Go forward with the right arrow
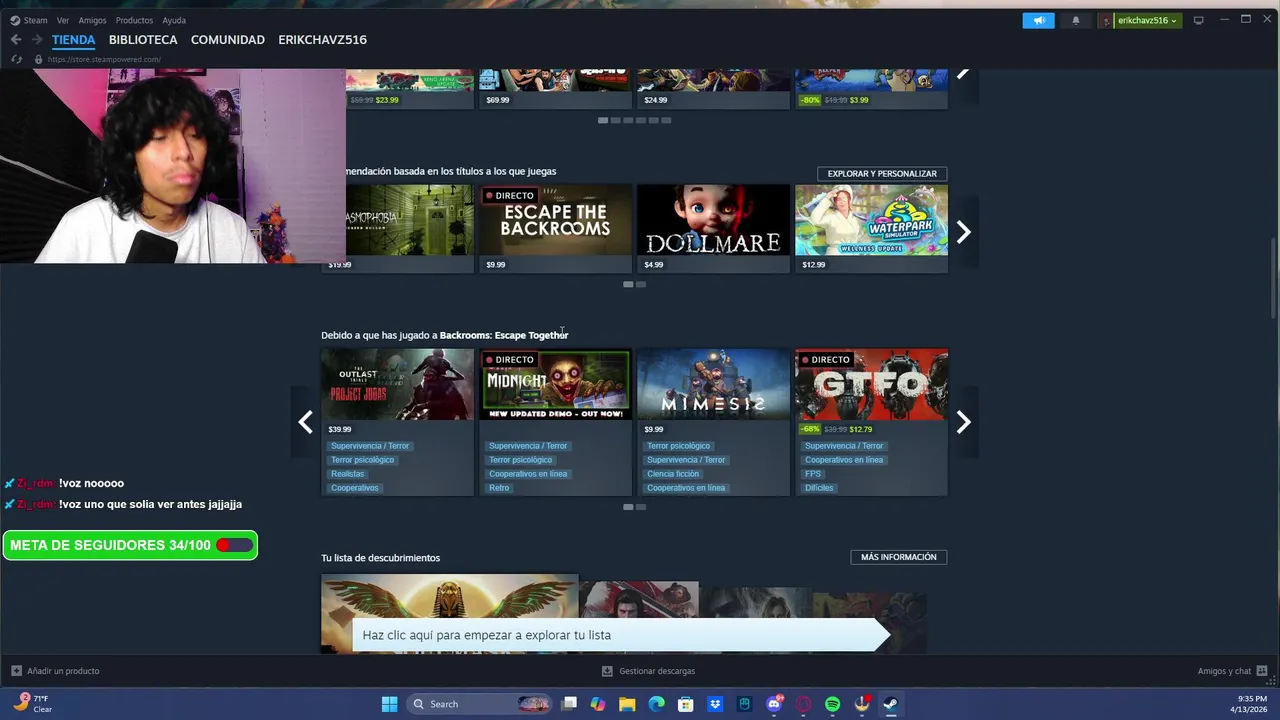This screenshot has width=1280, height=720. pos(37,40)
